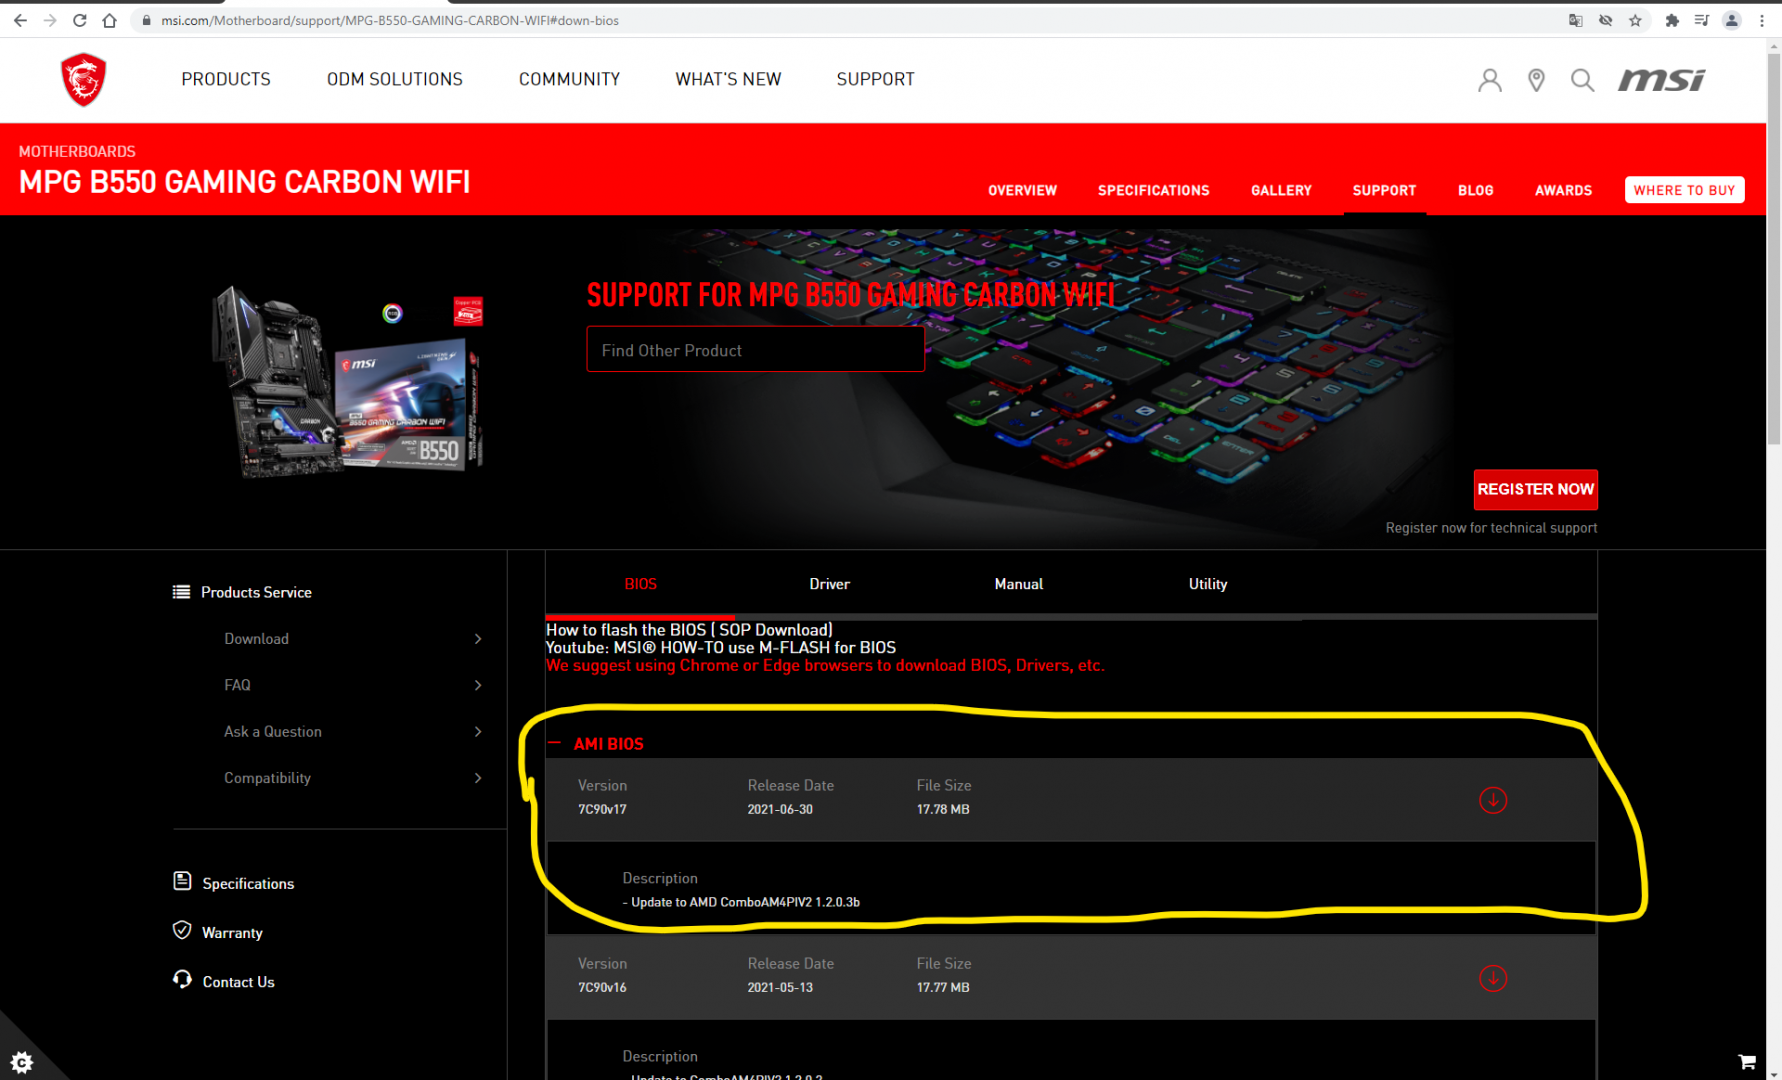Switch to the Utility tab

pos(1208,584)
